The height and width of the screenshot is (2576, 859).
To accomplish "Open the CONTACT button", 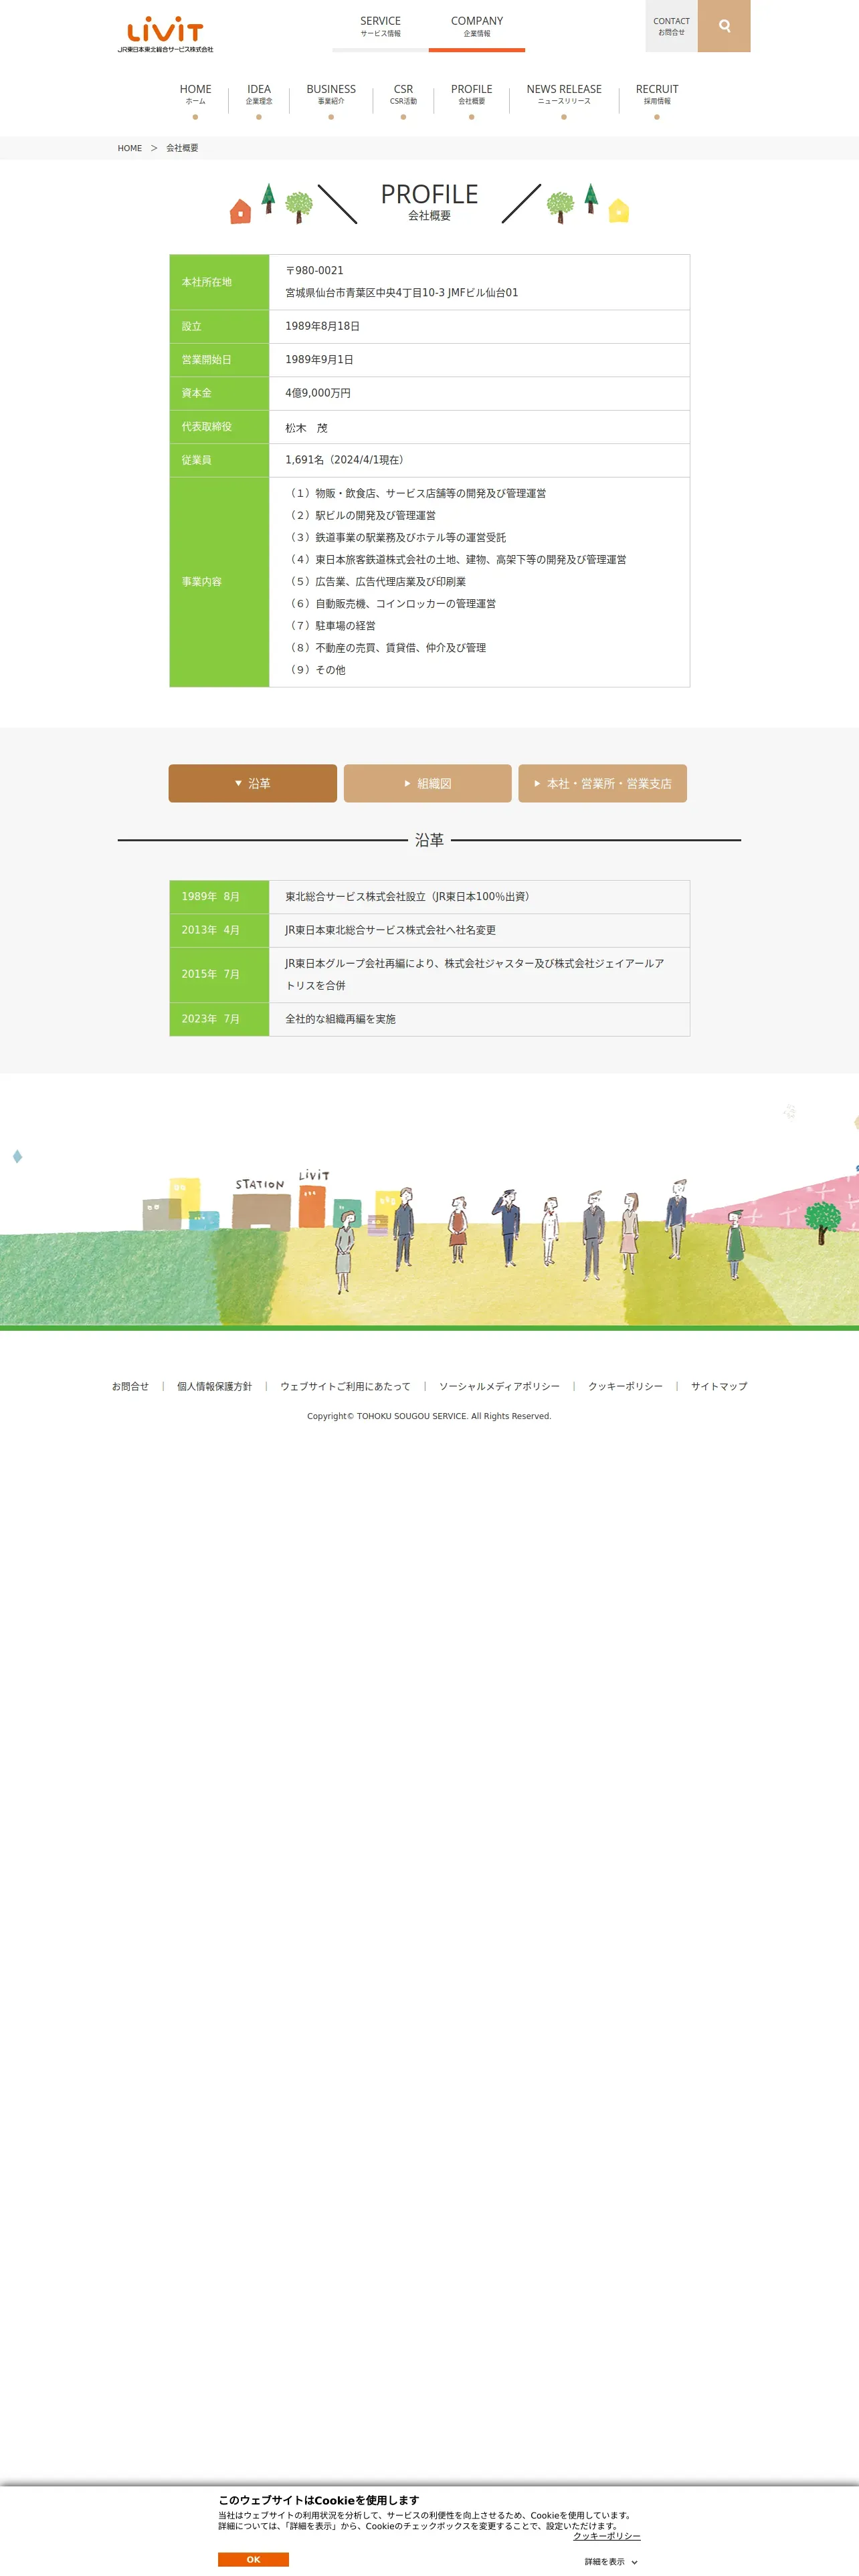I will (671, 26).
